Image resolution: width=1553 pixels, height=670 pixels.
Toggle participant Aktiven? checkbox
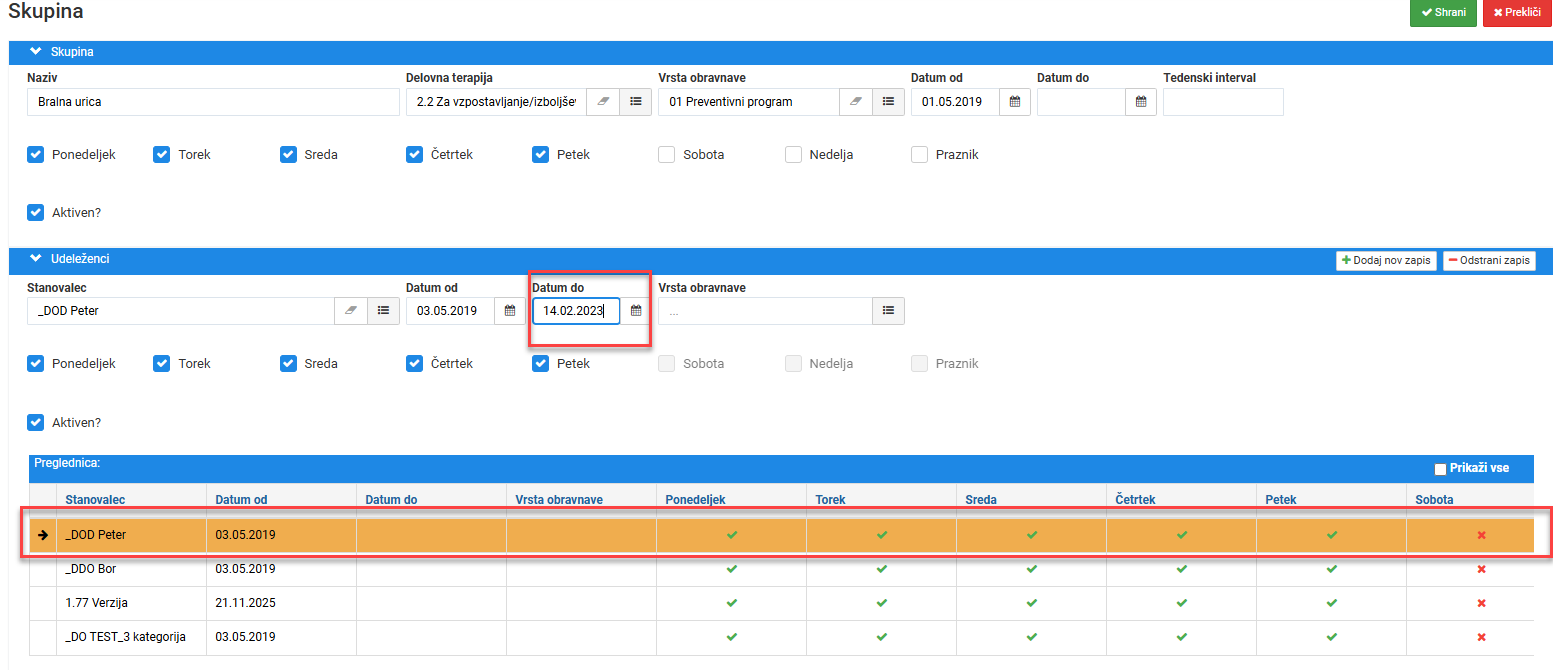pos(35,422)
